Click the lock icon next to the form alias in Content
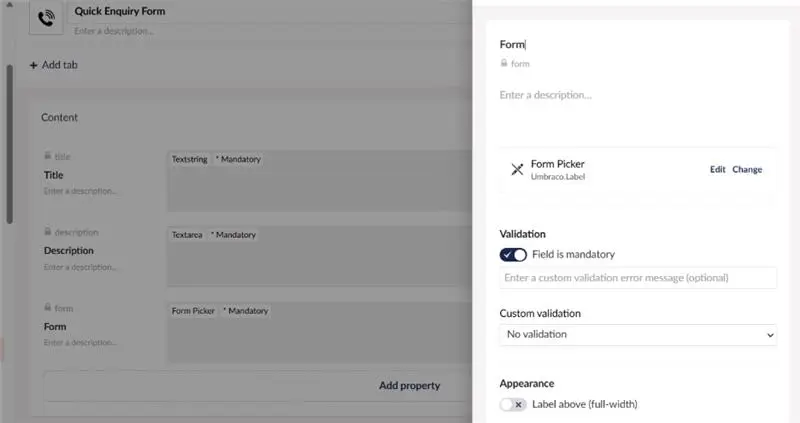The height and width of the screenshot is (423, 800). tap(47, 308)
